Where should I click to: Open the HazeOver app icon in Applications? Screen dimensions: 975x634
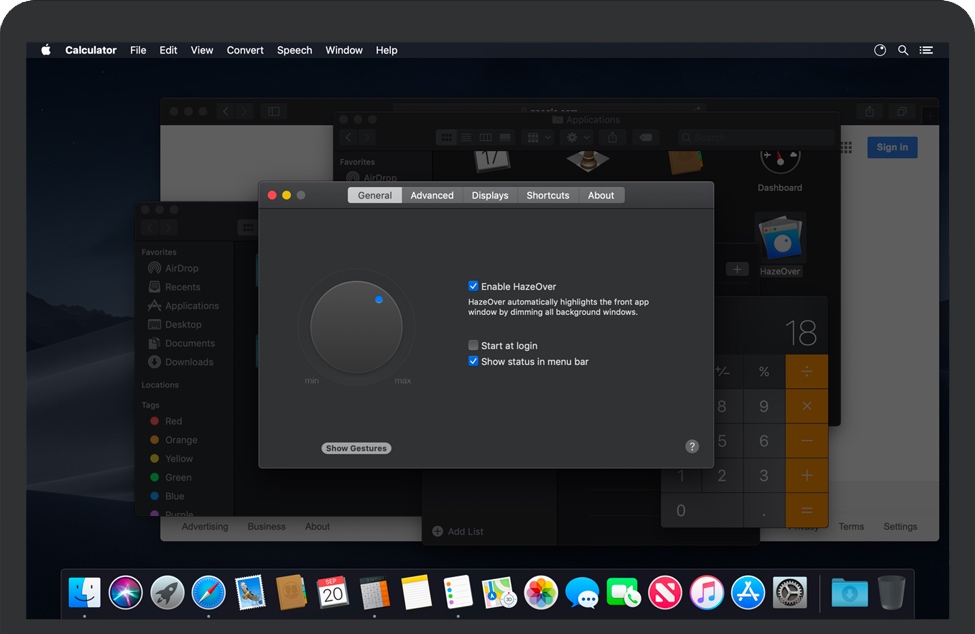click(780, 240)
